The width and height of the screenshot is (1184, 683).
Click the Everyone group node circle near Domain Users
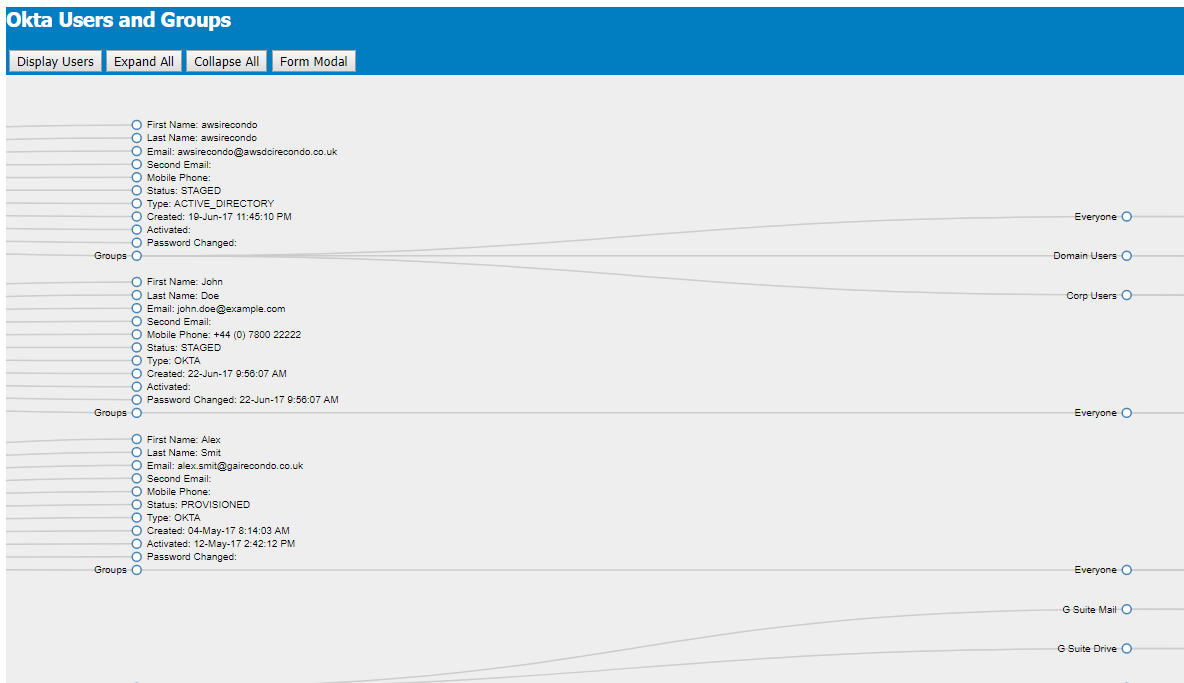coord(1127,216)
